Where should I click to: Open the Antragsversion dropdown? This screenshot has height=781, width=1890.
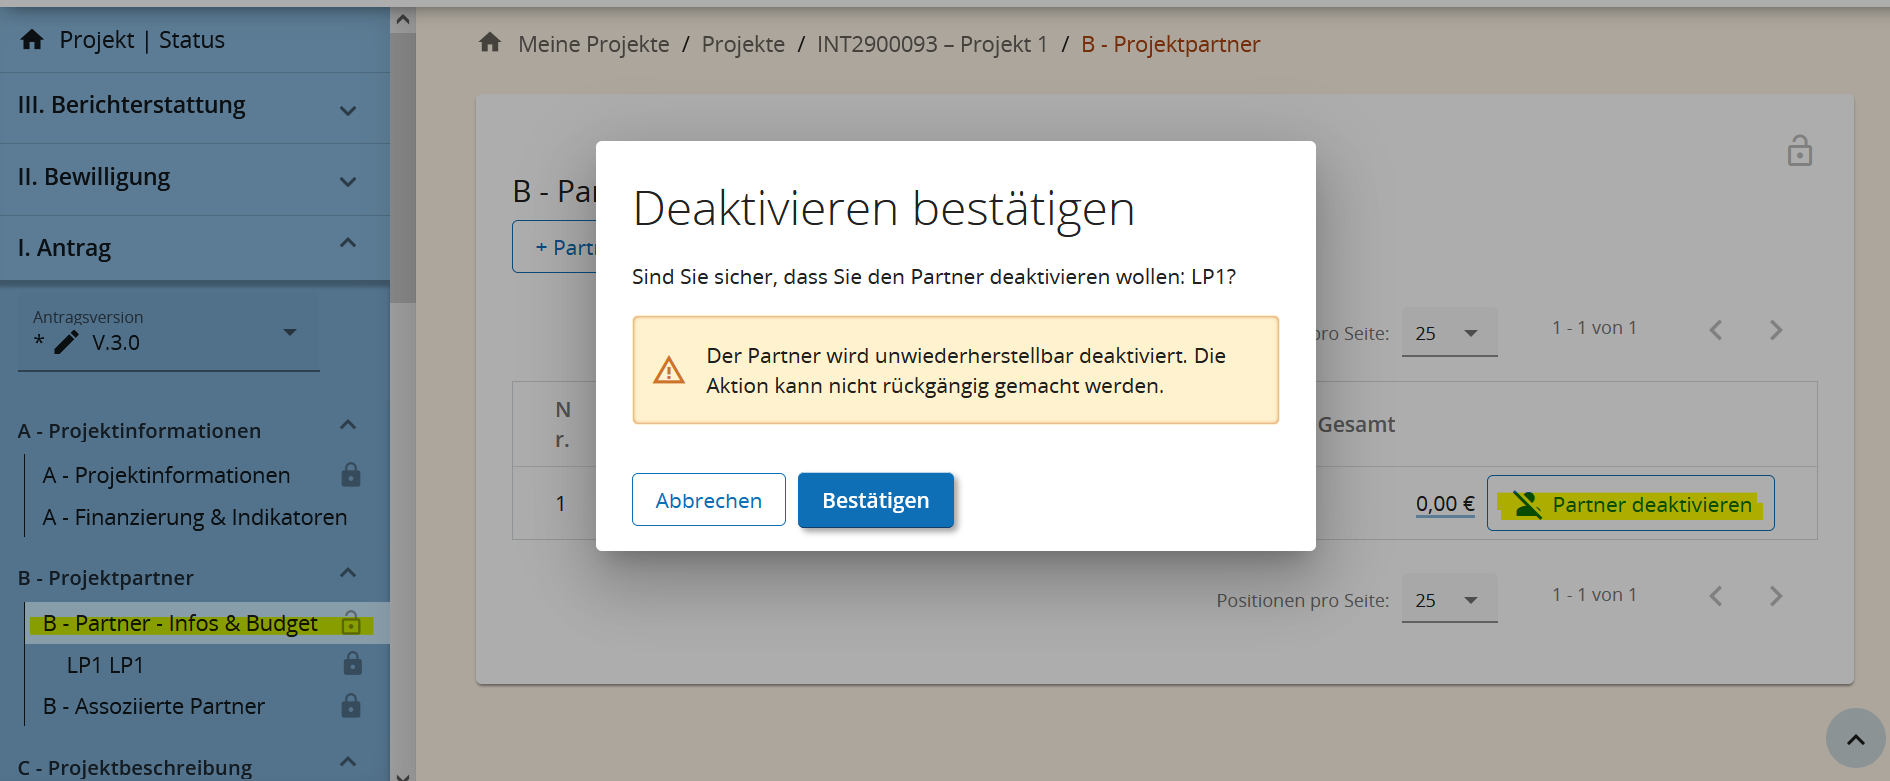tap(289, 332)
